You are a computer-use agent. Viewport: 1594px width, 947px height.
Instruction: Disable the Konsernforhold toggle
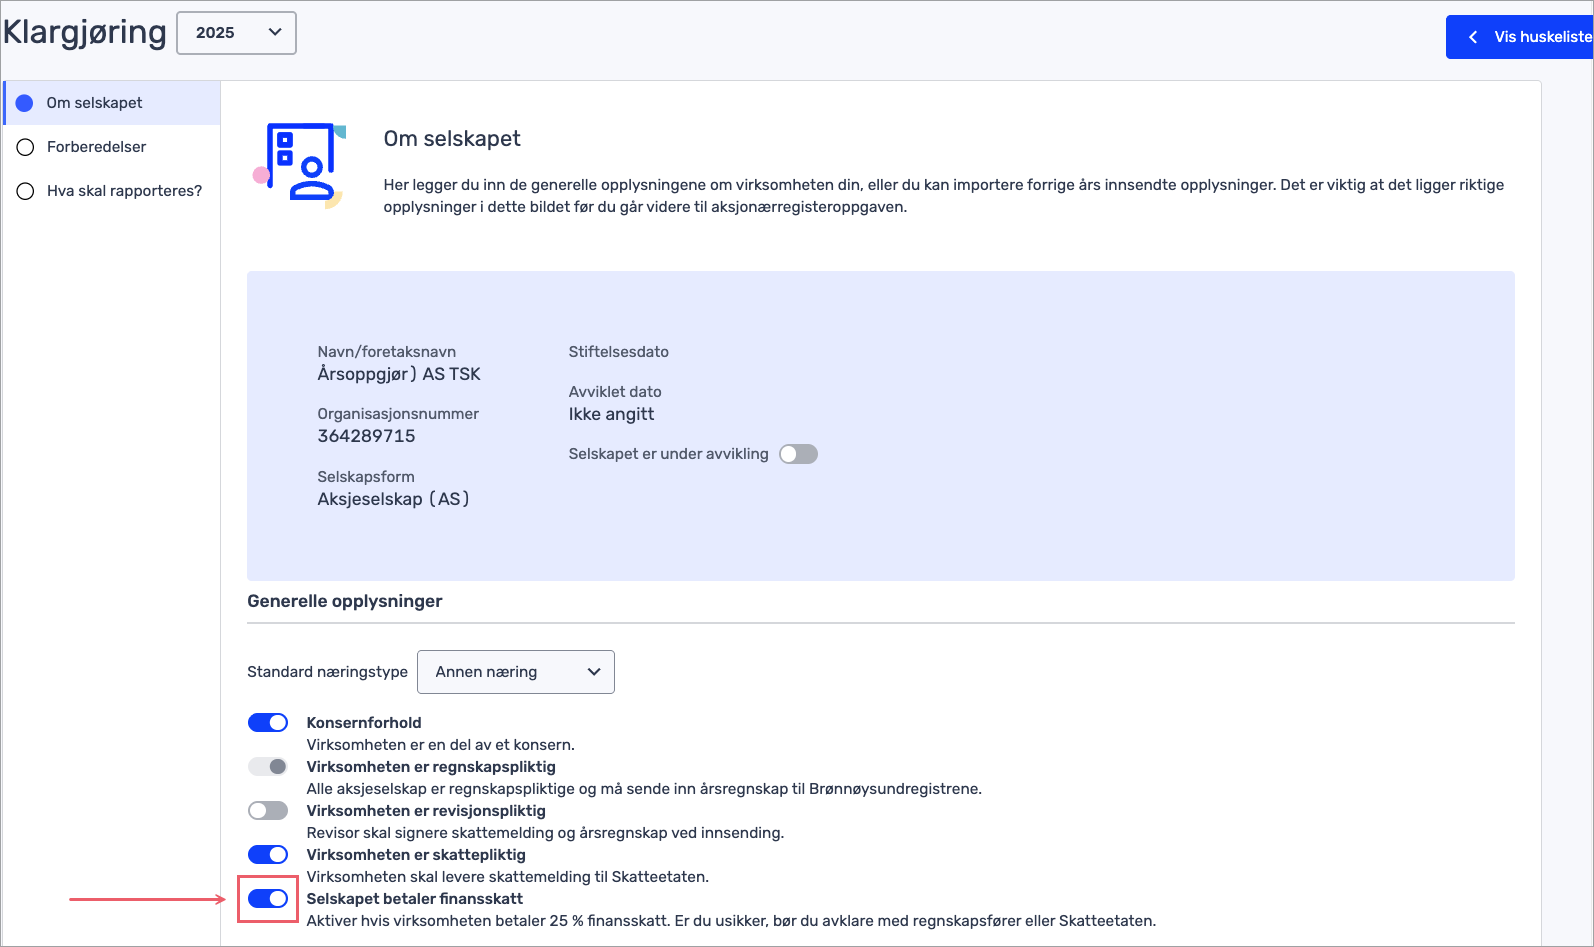click(268, 723)
